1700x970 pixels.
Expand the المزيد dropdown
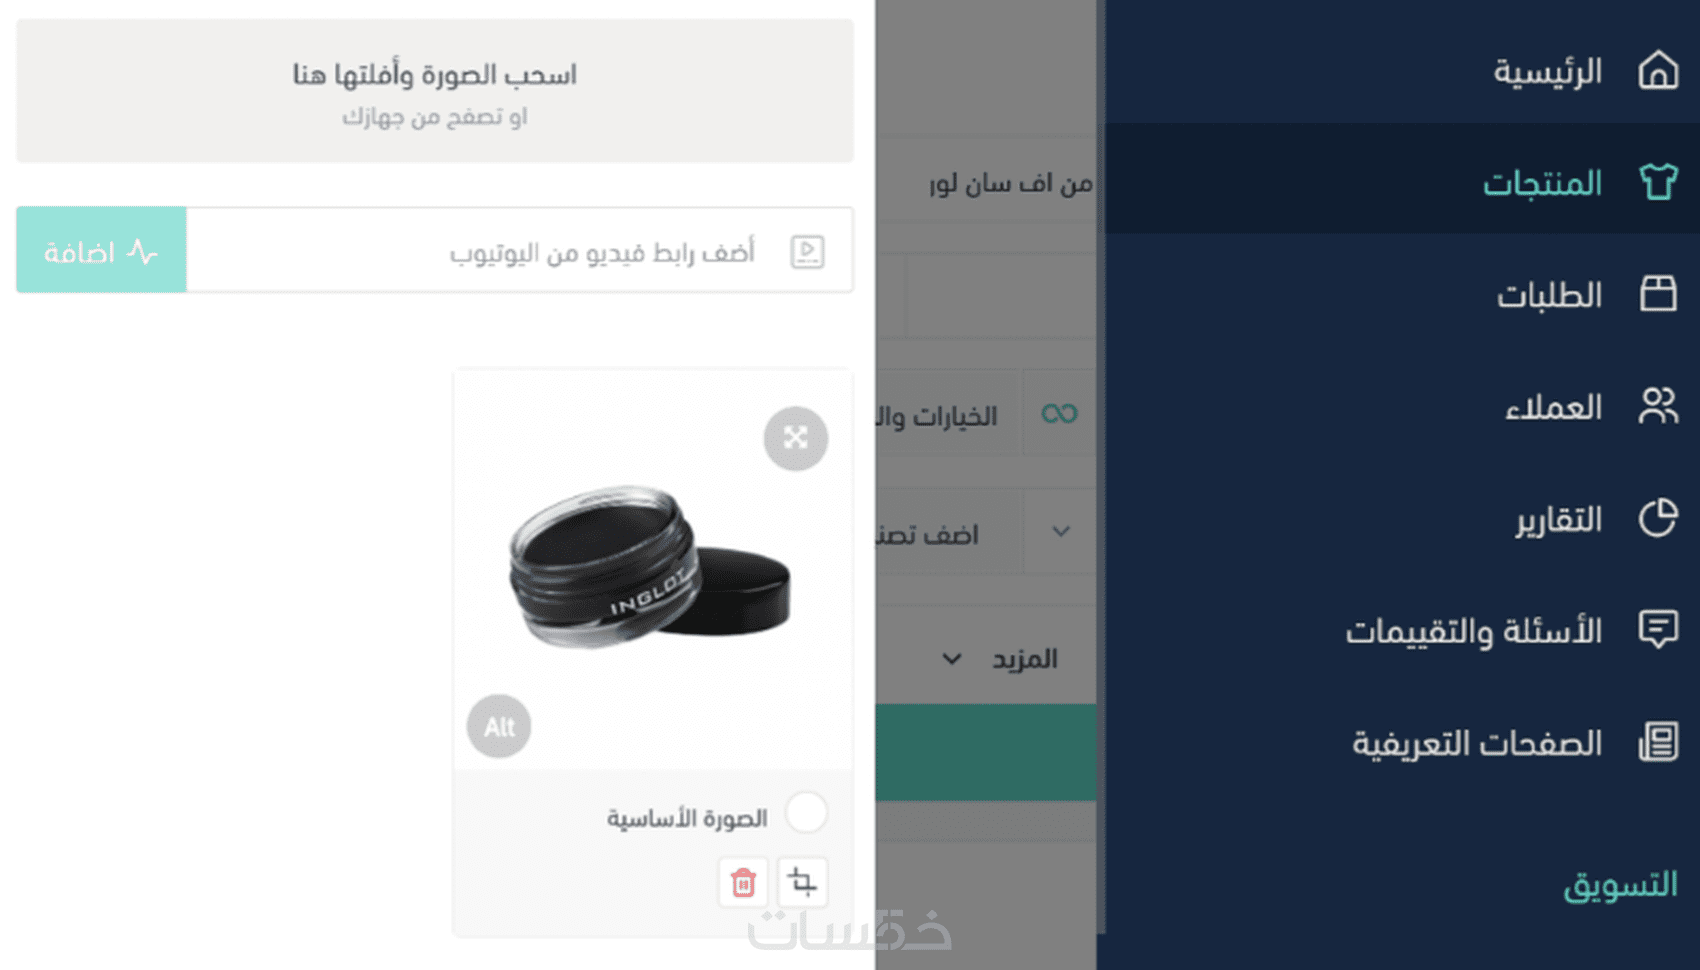point(1000,659)
